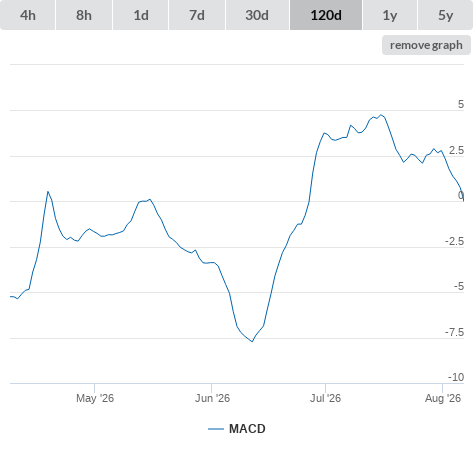Click the May '26 axis label
Image resolution: width=474 pixels, height=455 pixels.
(95, 398)
